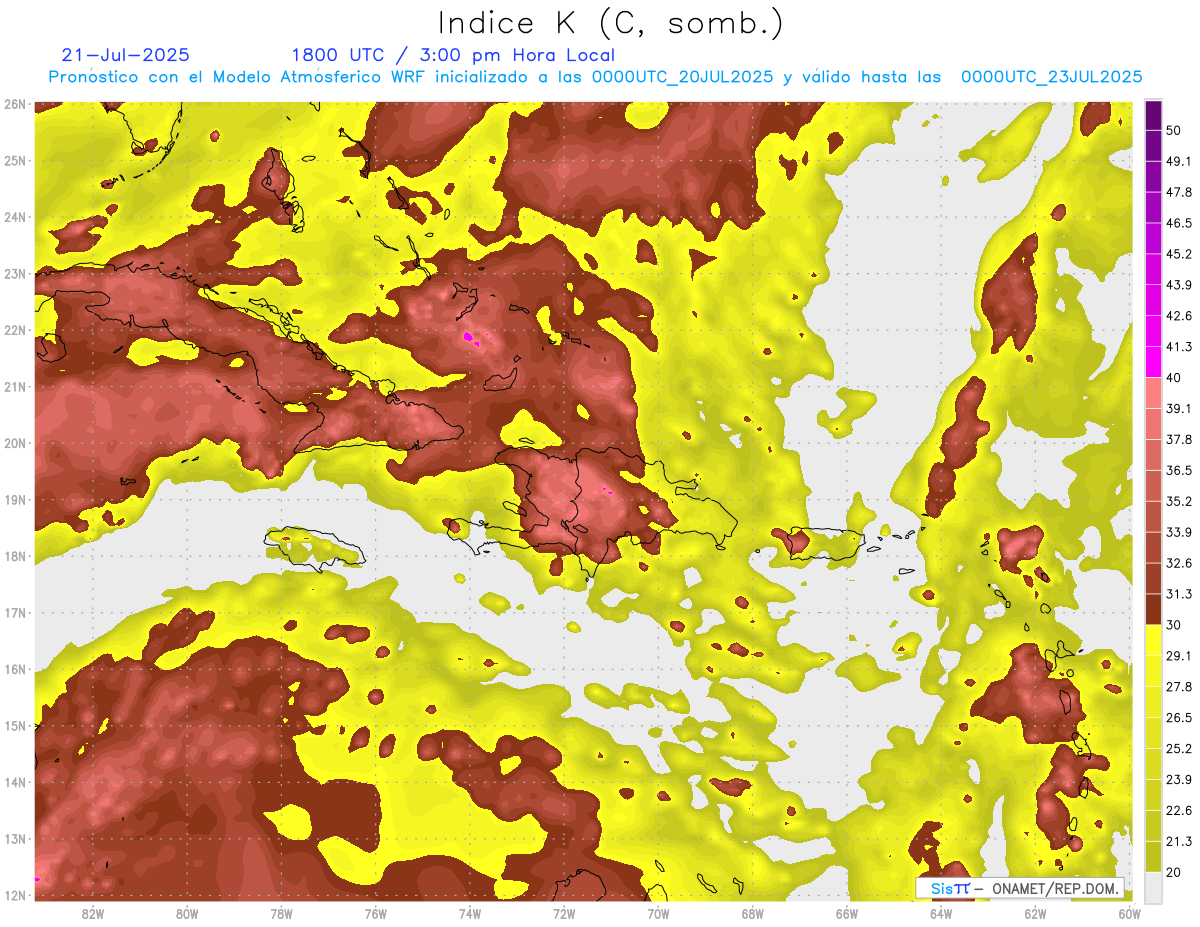Click the colorbar value "39.1"
Image resolution: width=1200 pixels, height=927 pixels.
coord(1178,408)
